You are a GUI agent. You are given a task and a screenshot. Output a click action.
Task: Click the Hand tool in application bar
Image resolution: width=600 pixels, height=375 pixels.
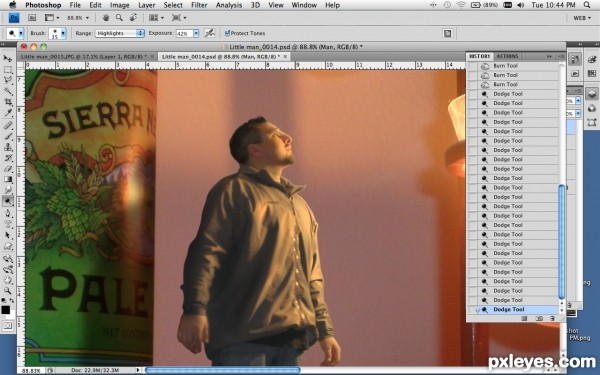[106, 18]
